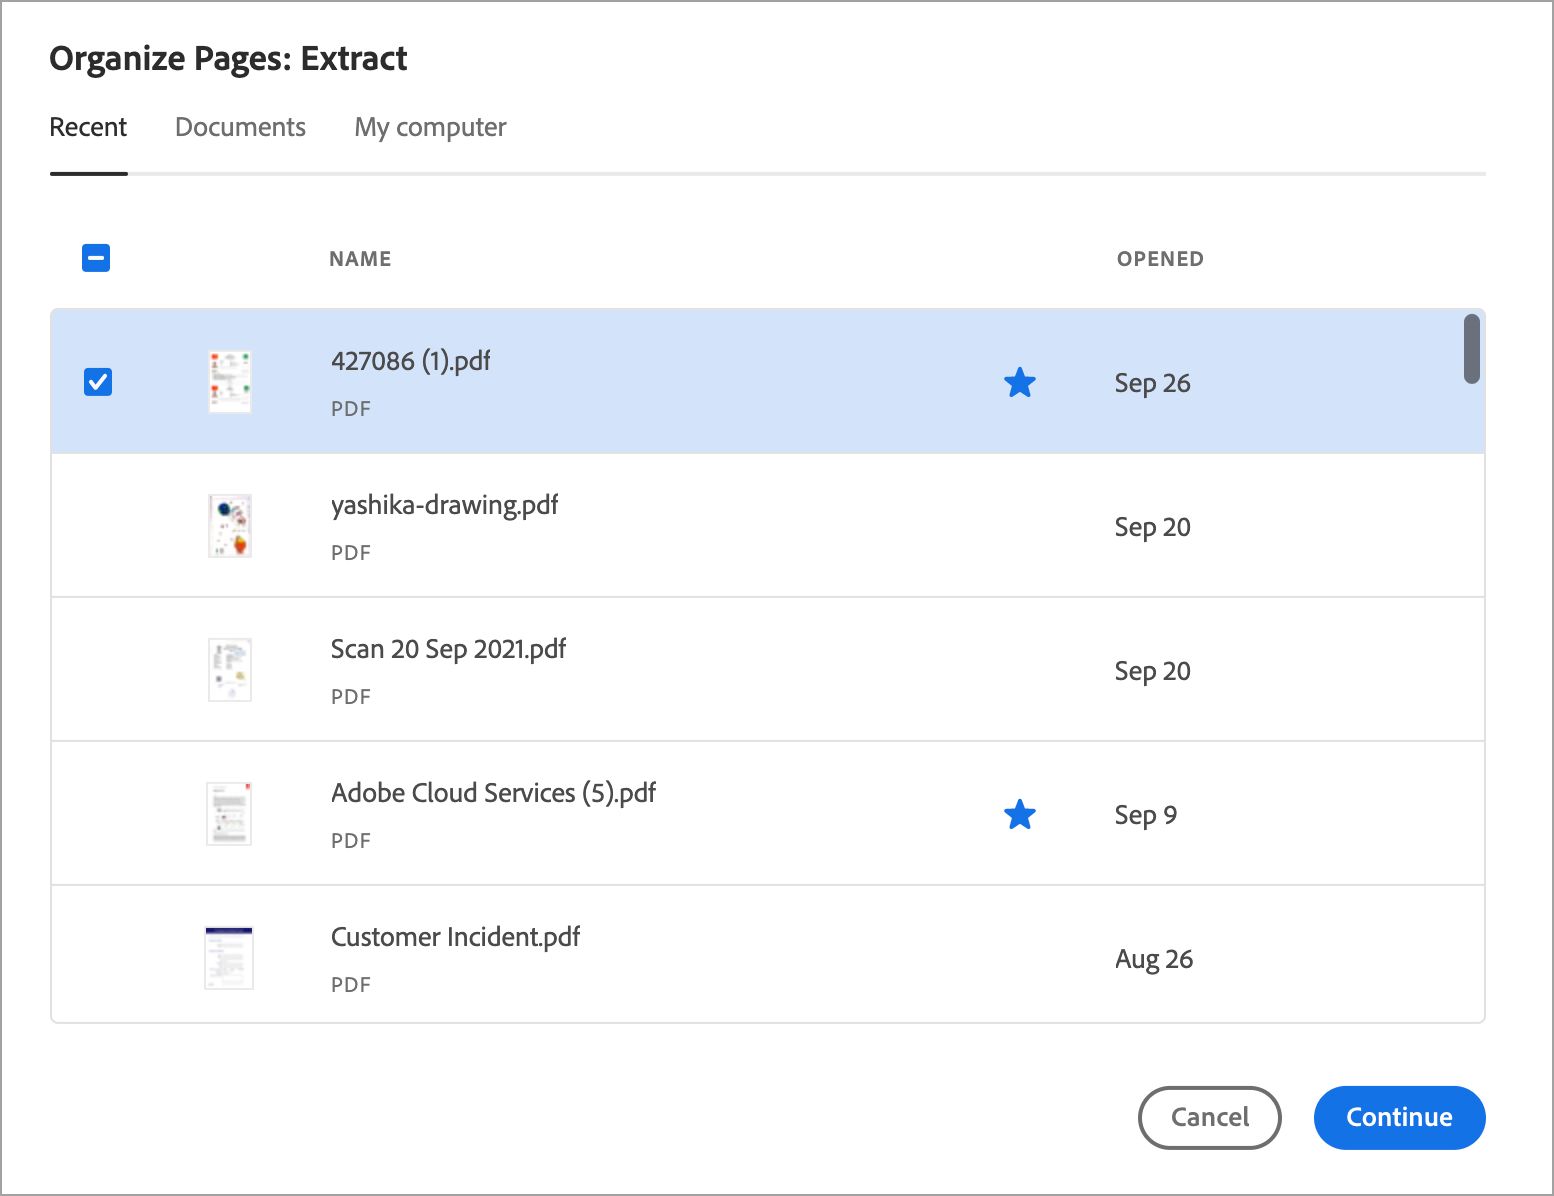Sort by the OPENED column header
Image resolution: width=1554 pixels, height=1196 pixels.
coord(1160,259)
